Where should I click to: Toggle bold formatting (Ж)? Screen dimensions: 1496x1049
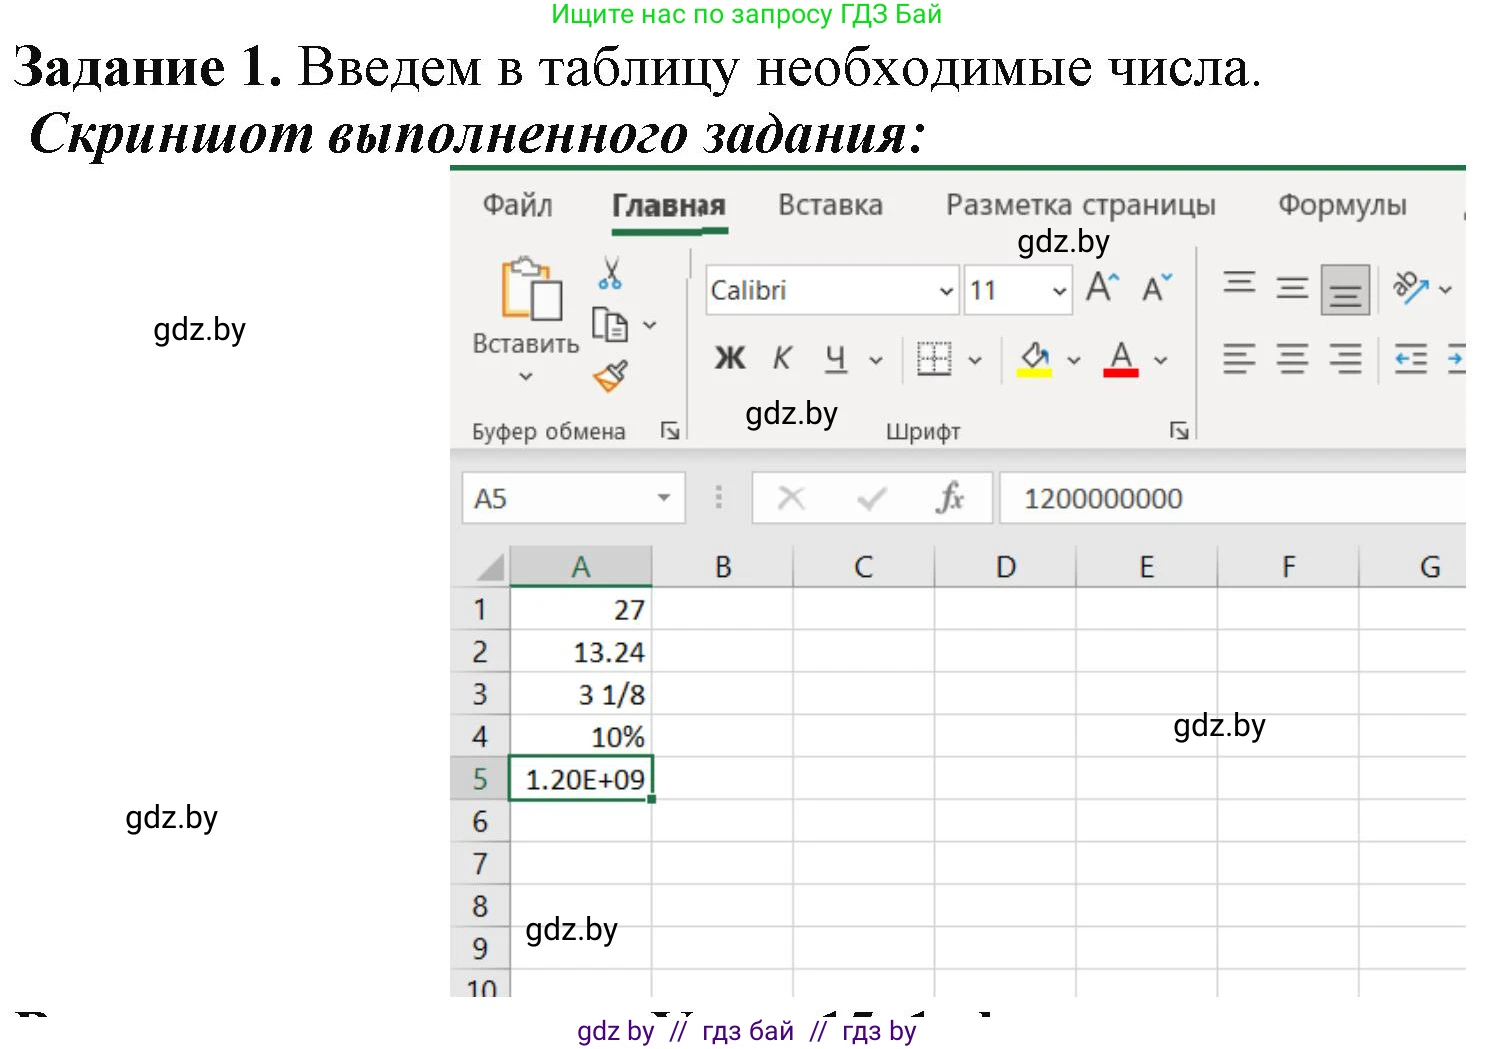tap(729, 358)
